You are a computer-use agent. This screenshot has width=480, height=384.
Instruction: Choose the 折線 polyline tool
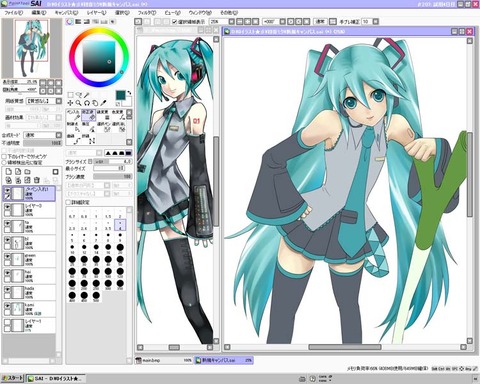coord(89,139)
